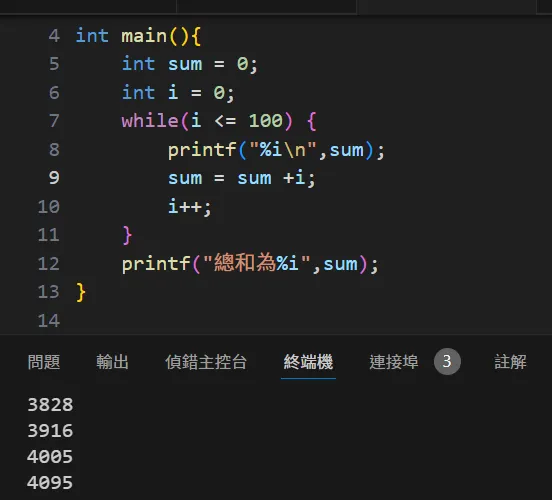Place cursor on 'int main(){' line
The height and width of the screenshot is (500, 552).
(x=138, y=36)
